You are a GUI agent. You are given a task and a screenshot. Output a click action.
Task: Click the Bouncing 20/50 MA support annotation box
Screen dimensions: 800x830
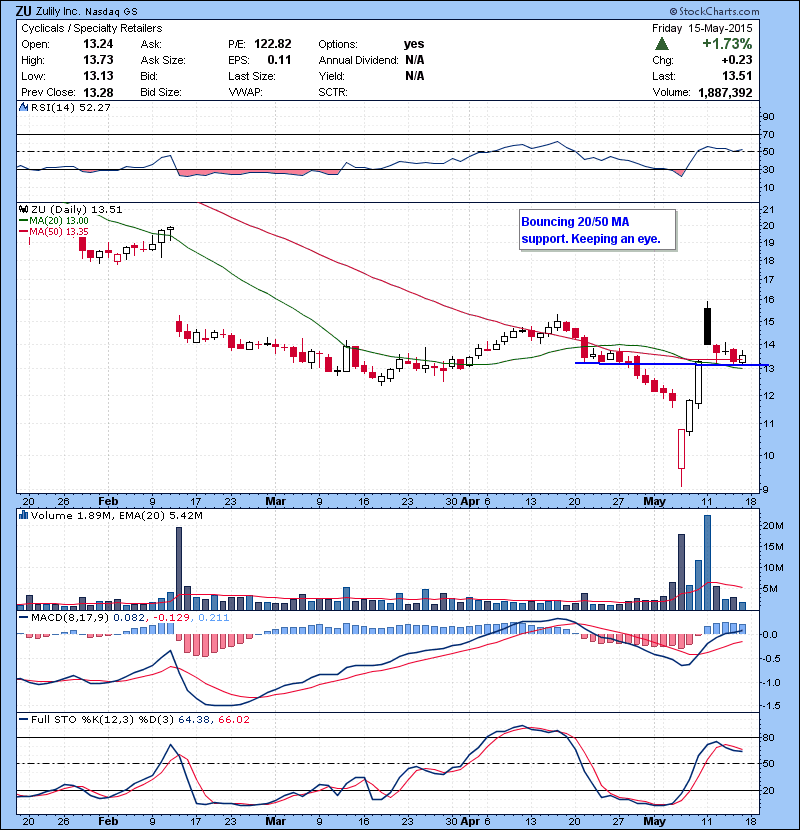[598, 230]
